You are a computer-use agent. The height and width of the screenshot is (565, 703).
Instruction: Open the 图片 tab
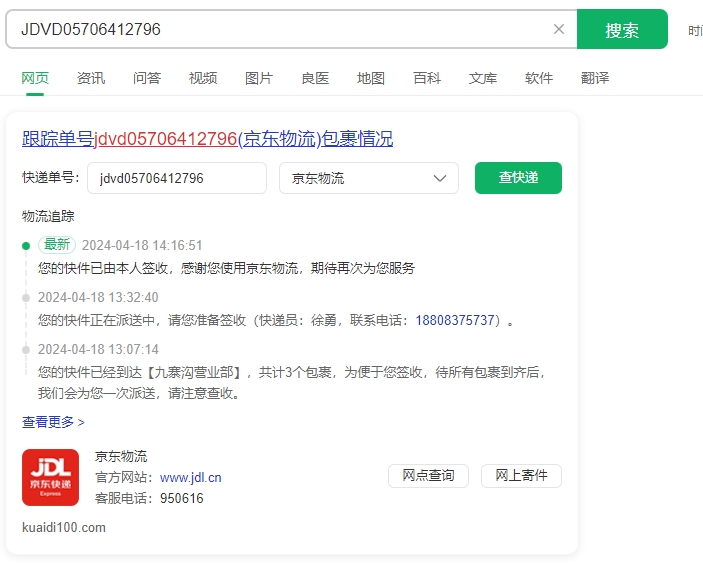tap(259, 78)
